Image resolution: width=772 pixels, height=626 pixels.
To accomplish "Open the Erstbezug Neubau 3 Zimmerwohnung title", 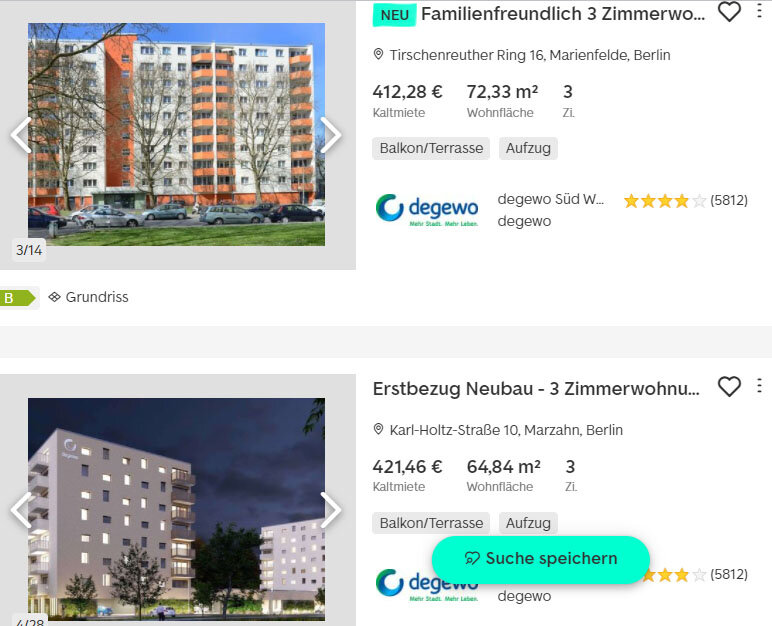I will 536,389.
